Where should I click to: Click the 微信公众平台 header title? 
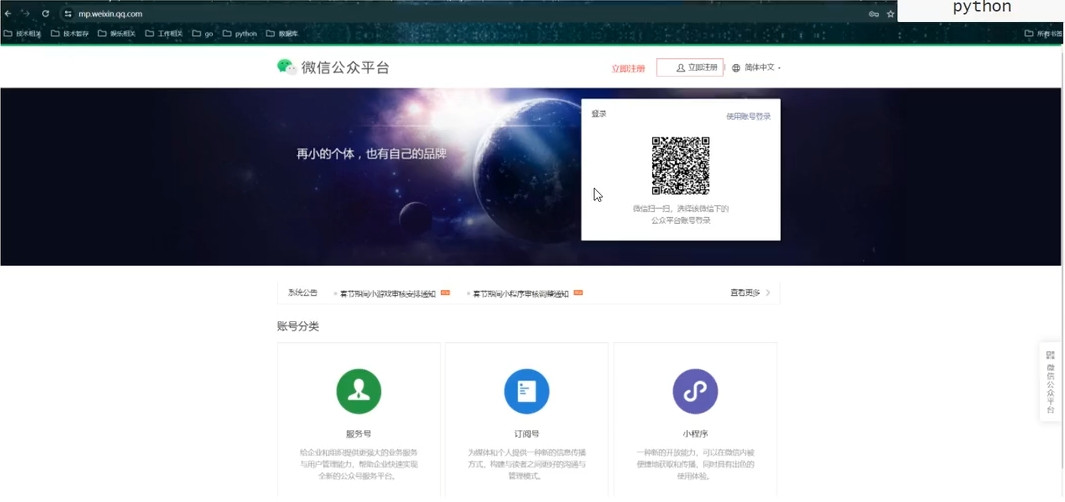[346, 67]
